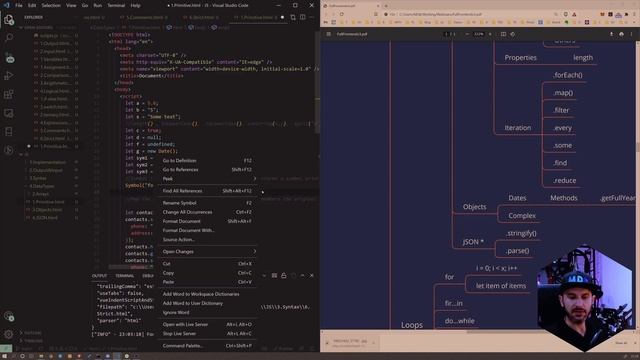Expand the Open Changes submenu
The image size is (640, 360).
click(x=207, y=251)
